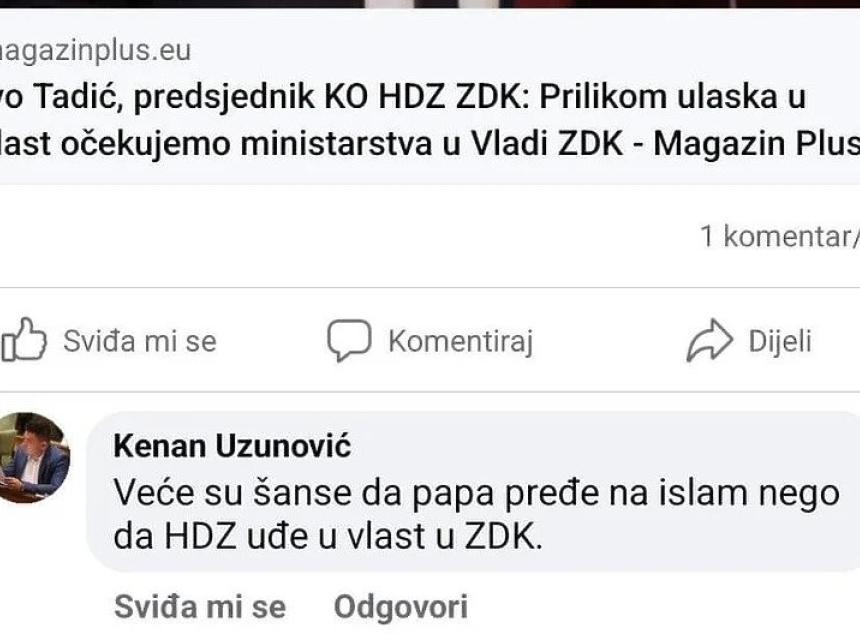This screenshot has height=640, width=860.
Task: Open Kenan Uzunović's profile picture
Action: [35, 458]
